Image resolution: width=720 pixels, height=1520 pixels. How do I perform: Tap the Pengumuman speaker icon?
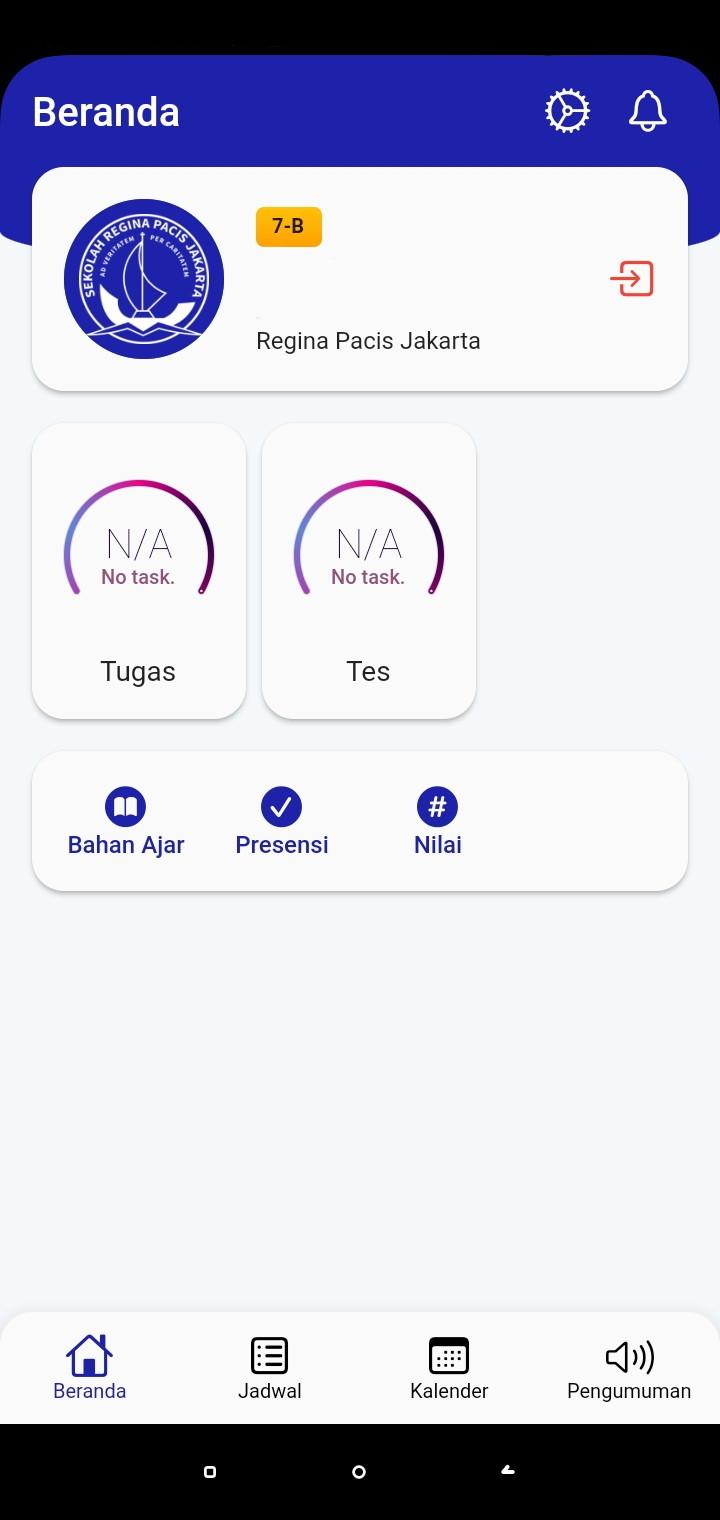630,1357
